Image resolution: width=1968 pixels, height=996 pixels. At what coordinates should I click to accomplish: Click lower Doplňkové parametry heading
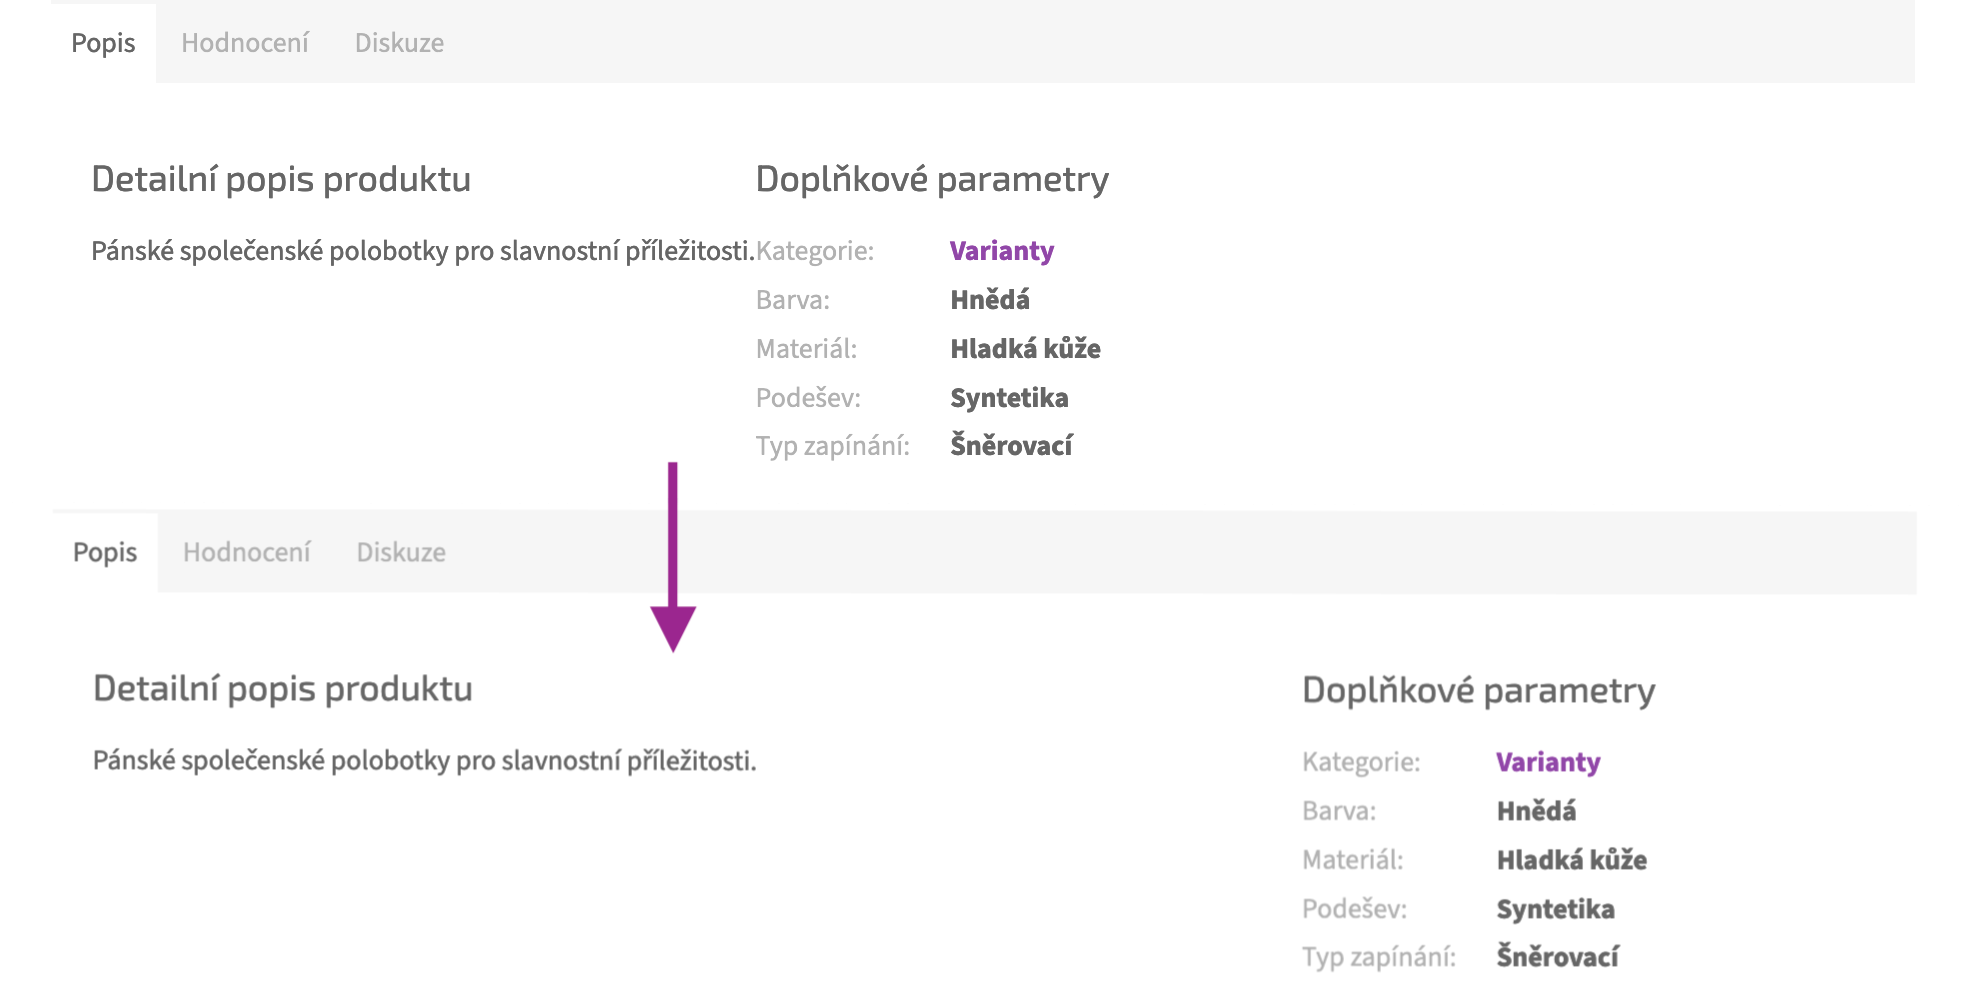coord(1478,690)
